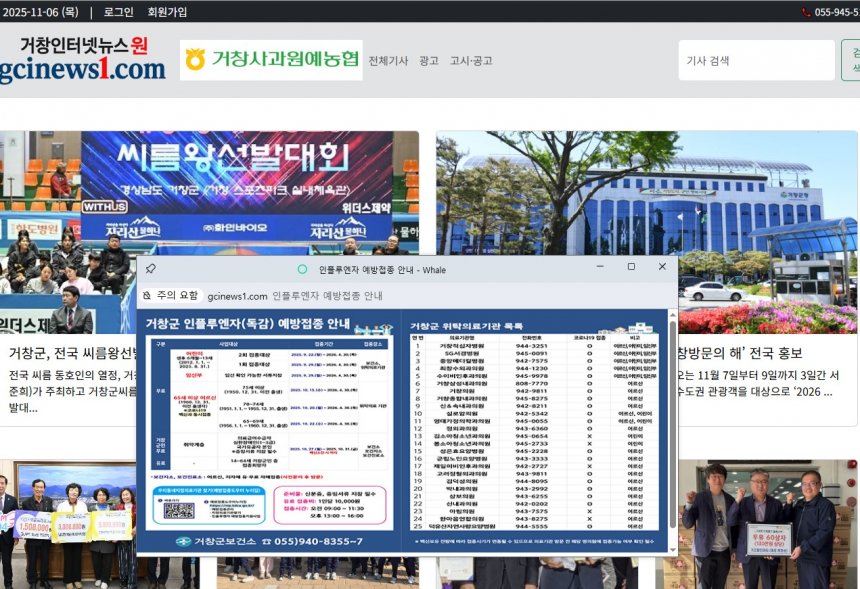Open the 거창사과원예농협 banner ad

click(x=271, y=60)
